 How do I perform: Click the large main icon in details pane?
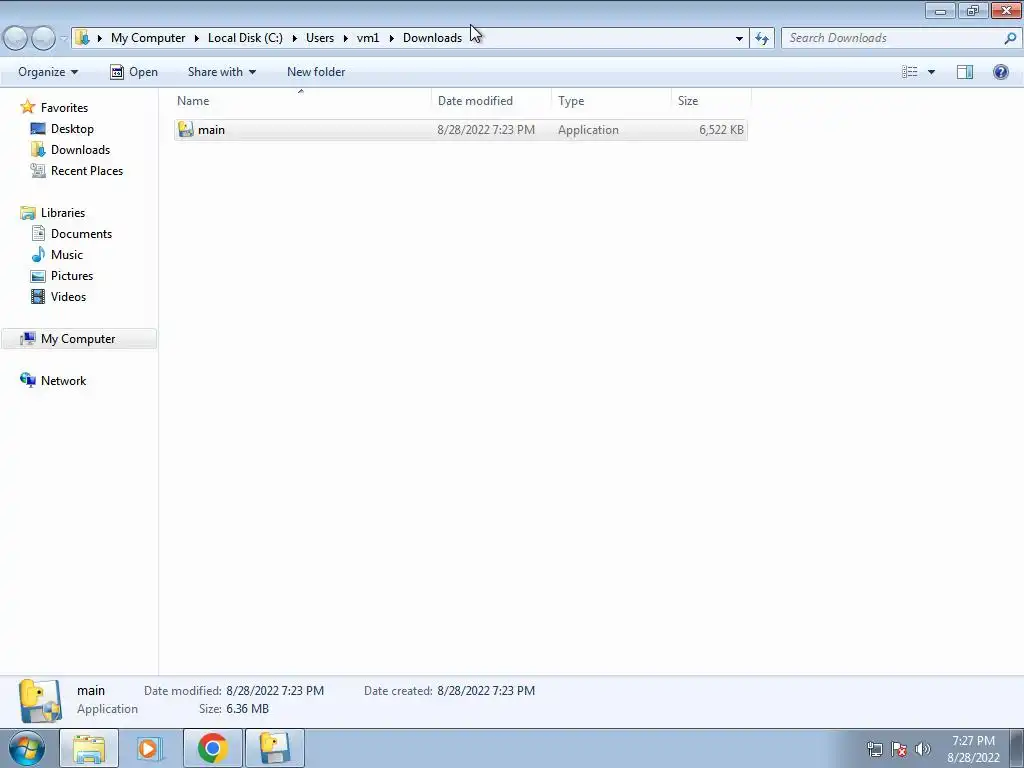(40, 701)
